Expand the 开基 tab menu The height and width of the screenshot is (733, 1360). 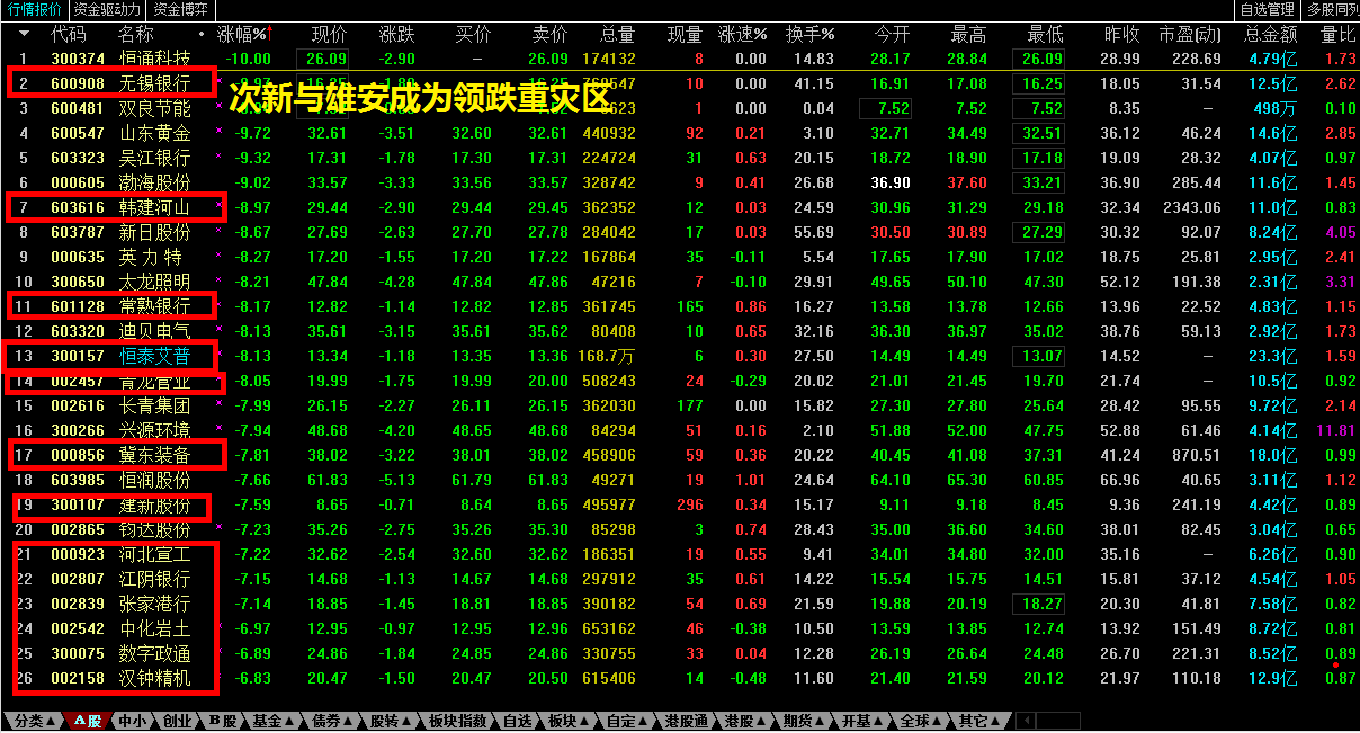(x=864, y=721)
